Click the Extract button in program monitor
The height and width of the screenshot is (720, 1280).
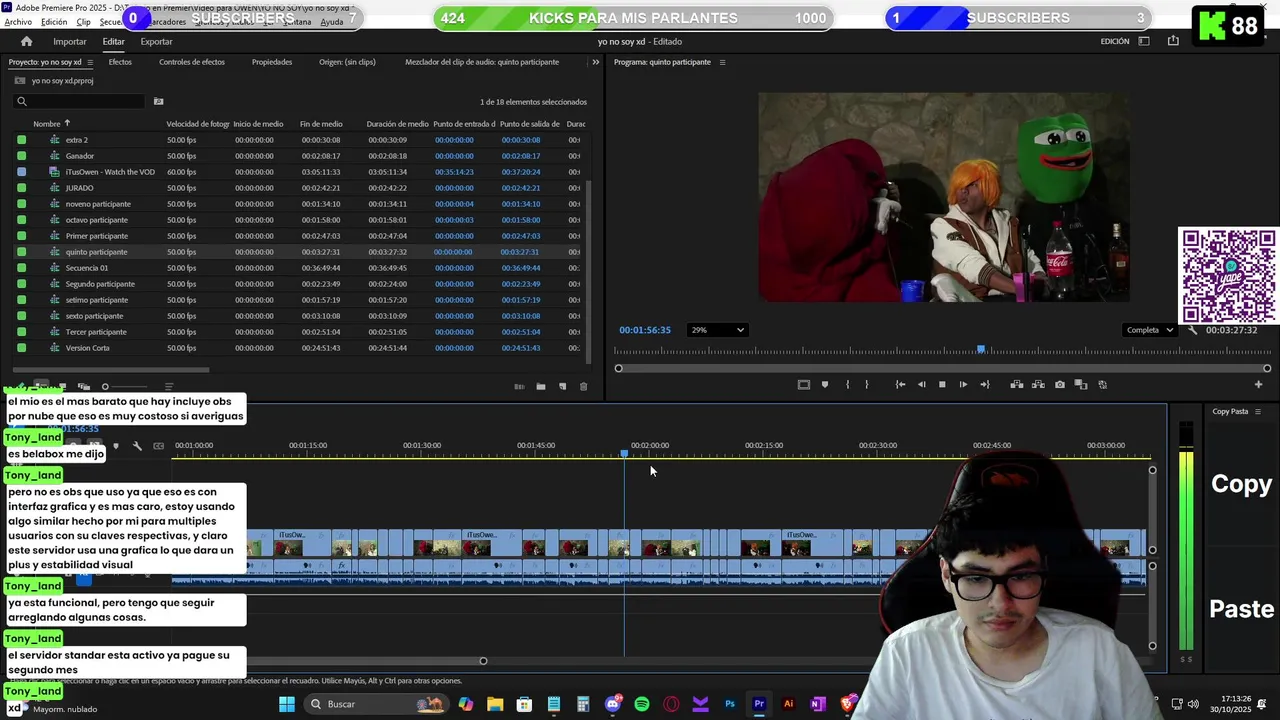click(x=1038, y=385)
